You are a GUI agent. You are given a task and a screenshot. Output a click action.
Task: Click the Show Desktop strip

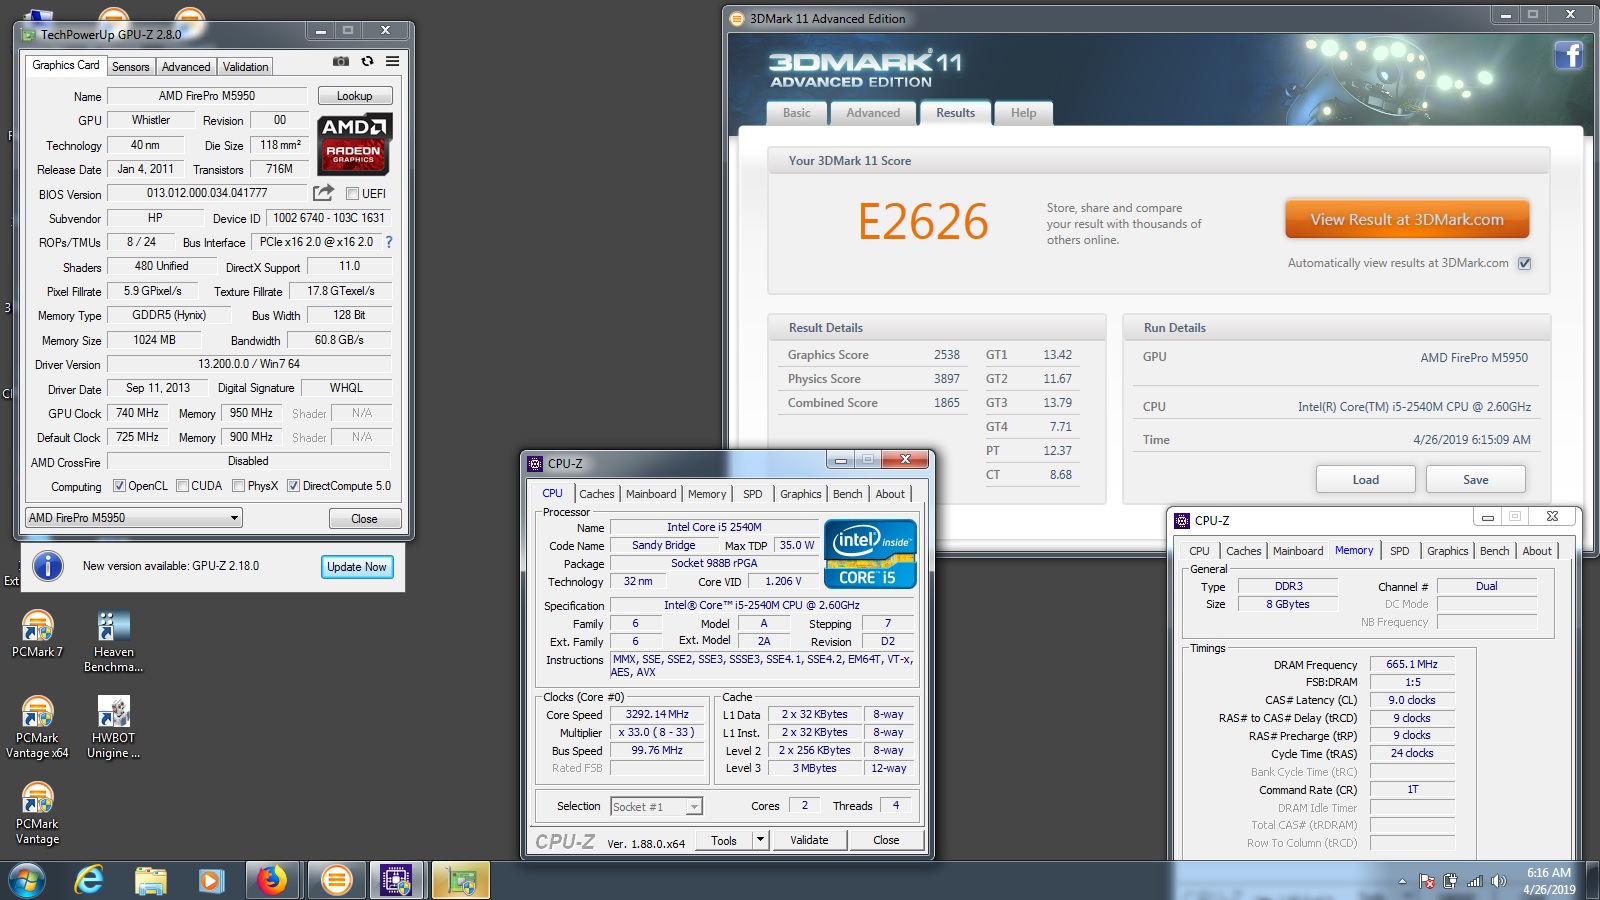1592,880
